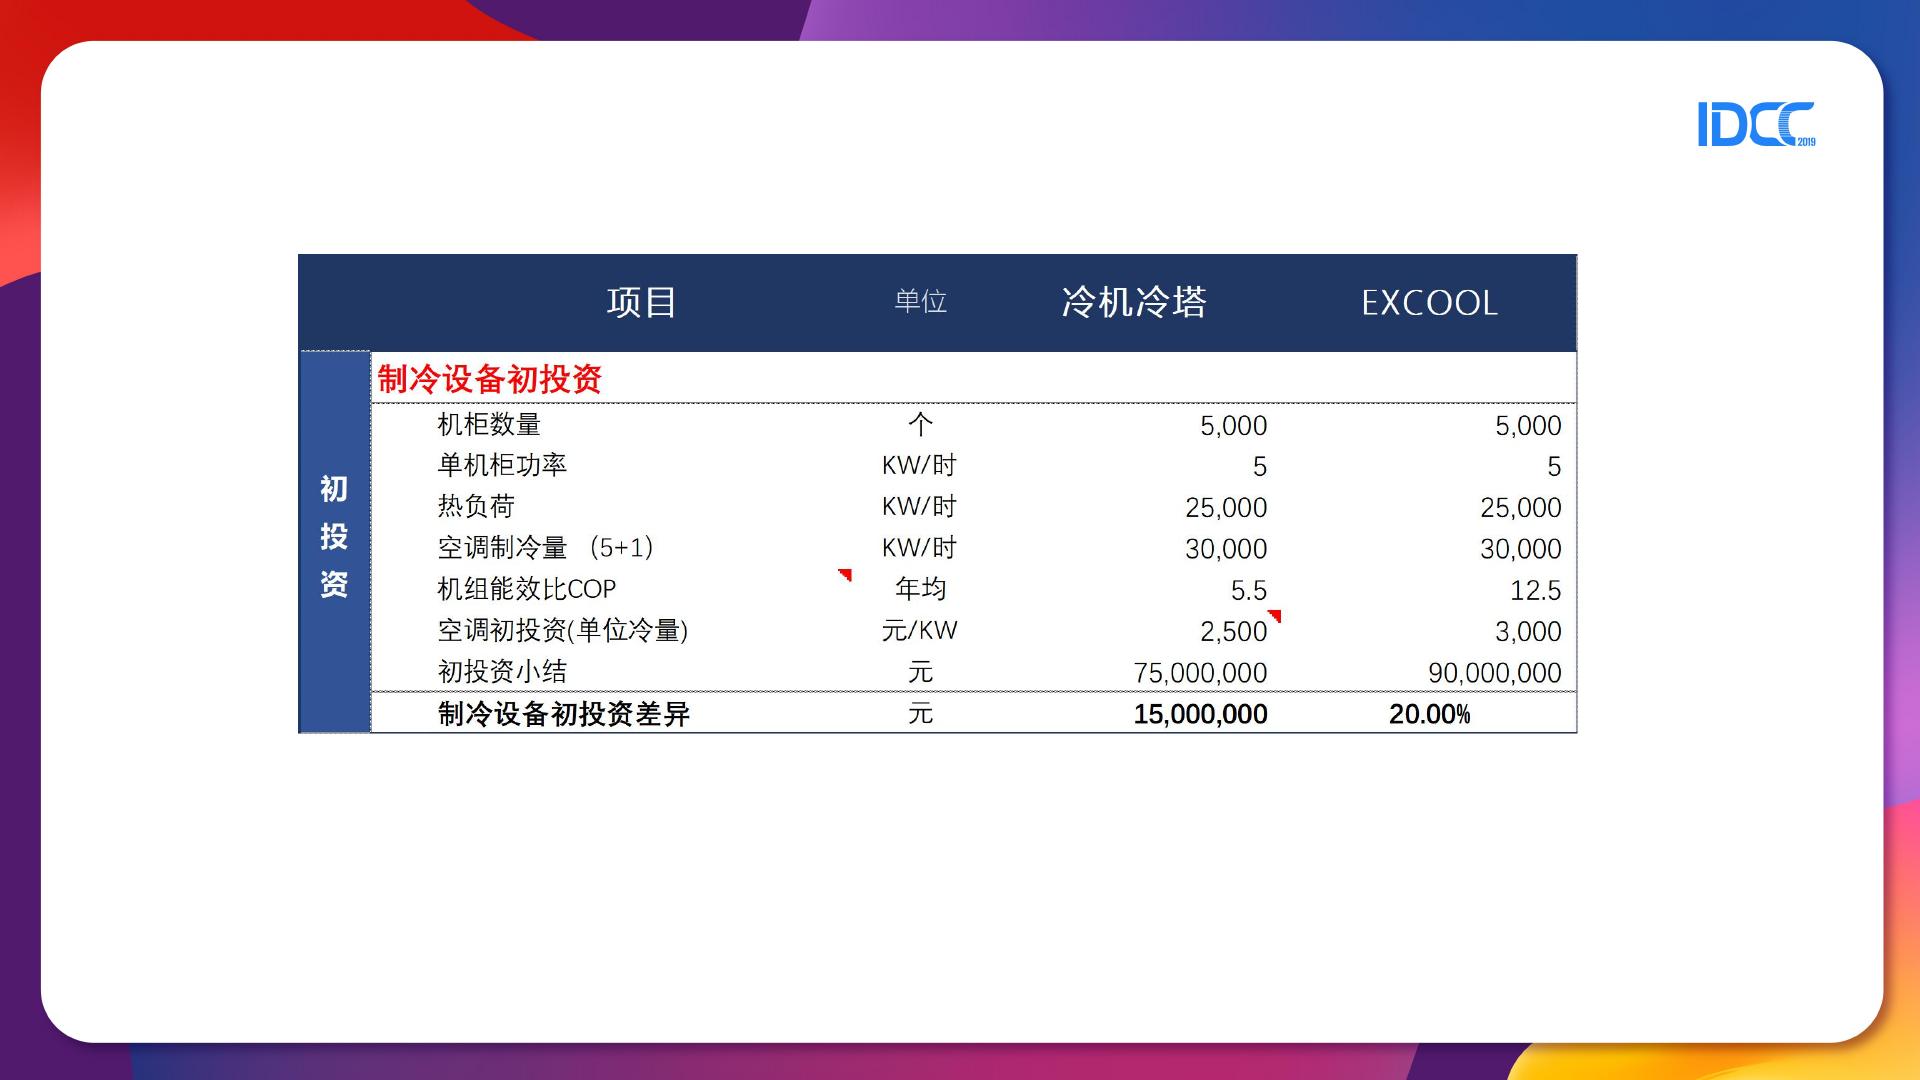Click the bold 15,000,000 difference value
This screenshot has width=1920, height=1080.
click(x=1200, y=714)
